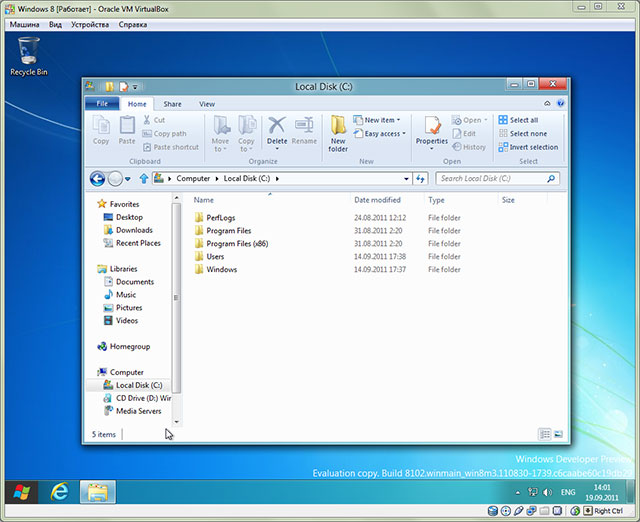Click the Up folder arrow
The image size is (640, 522).
(144, 178)
